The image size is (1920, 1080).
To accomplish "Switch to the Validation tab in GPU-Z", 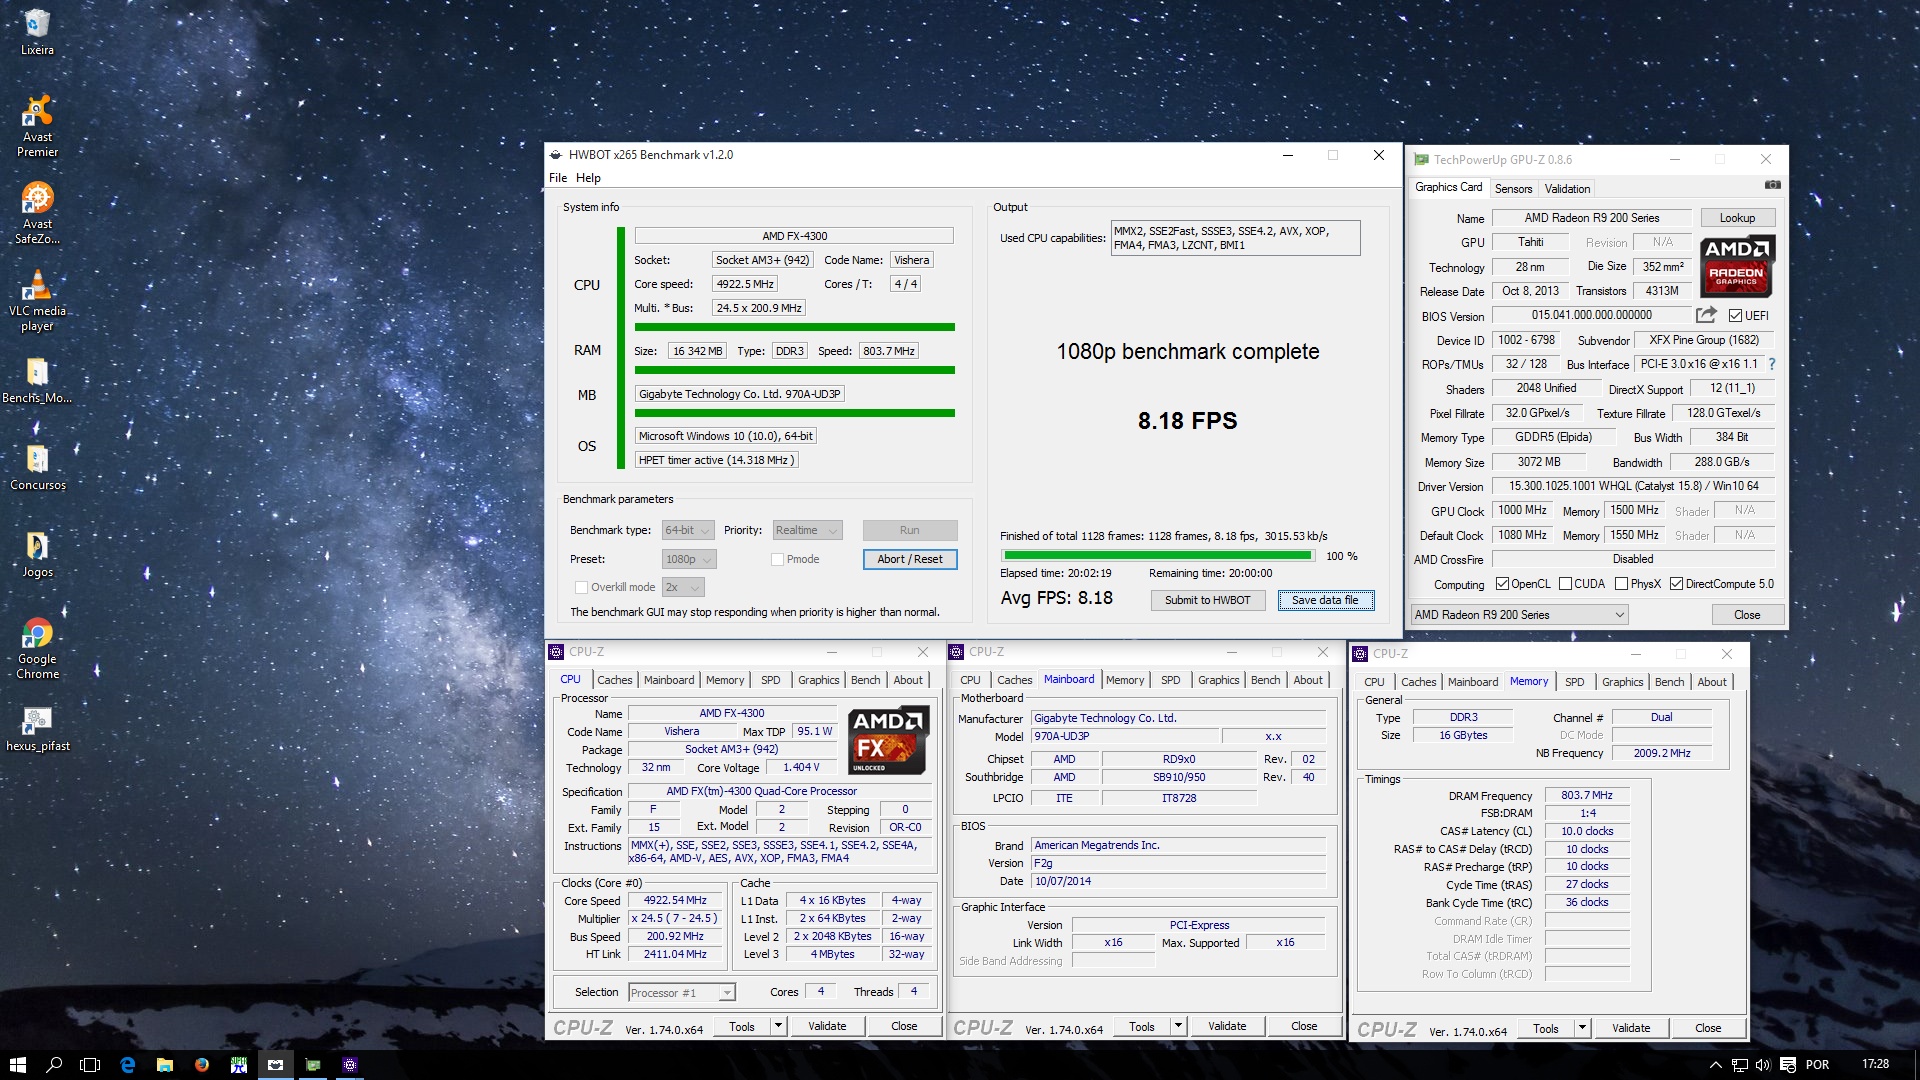I will 1567,188.
